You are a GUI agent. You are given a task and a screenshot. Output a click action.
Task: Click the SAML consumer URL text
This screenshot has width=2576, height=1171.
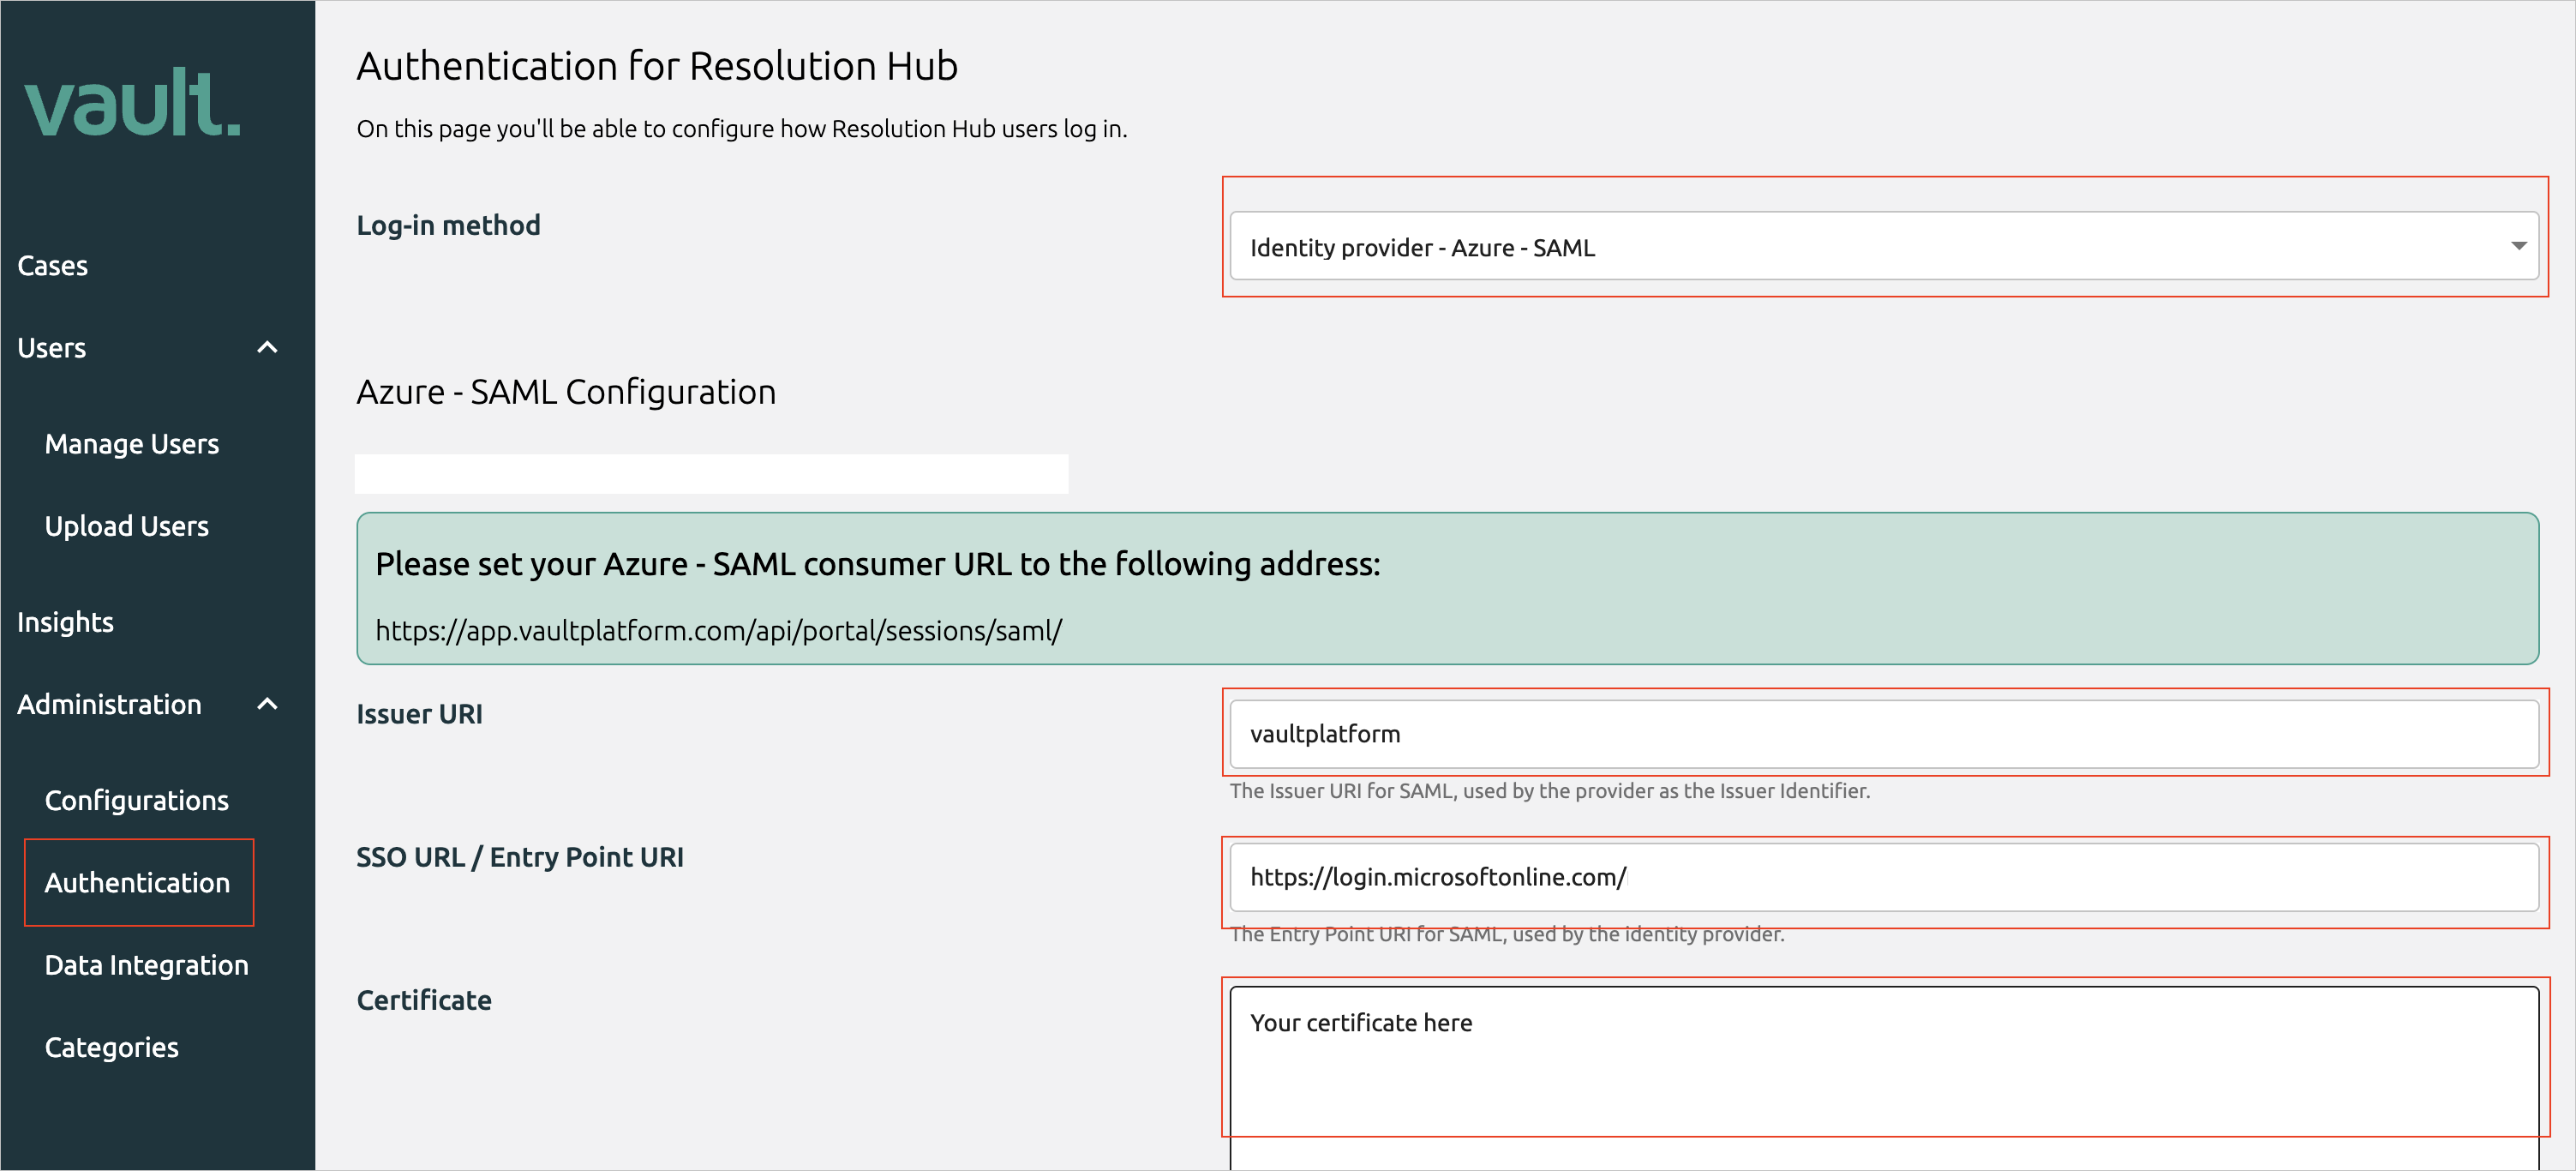coord(718,629)
